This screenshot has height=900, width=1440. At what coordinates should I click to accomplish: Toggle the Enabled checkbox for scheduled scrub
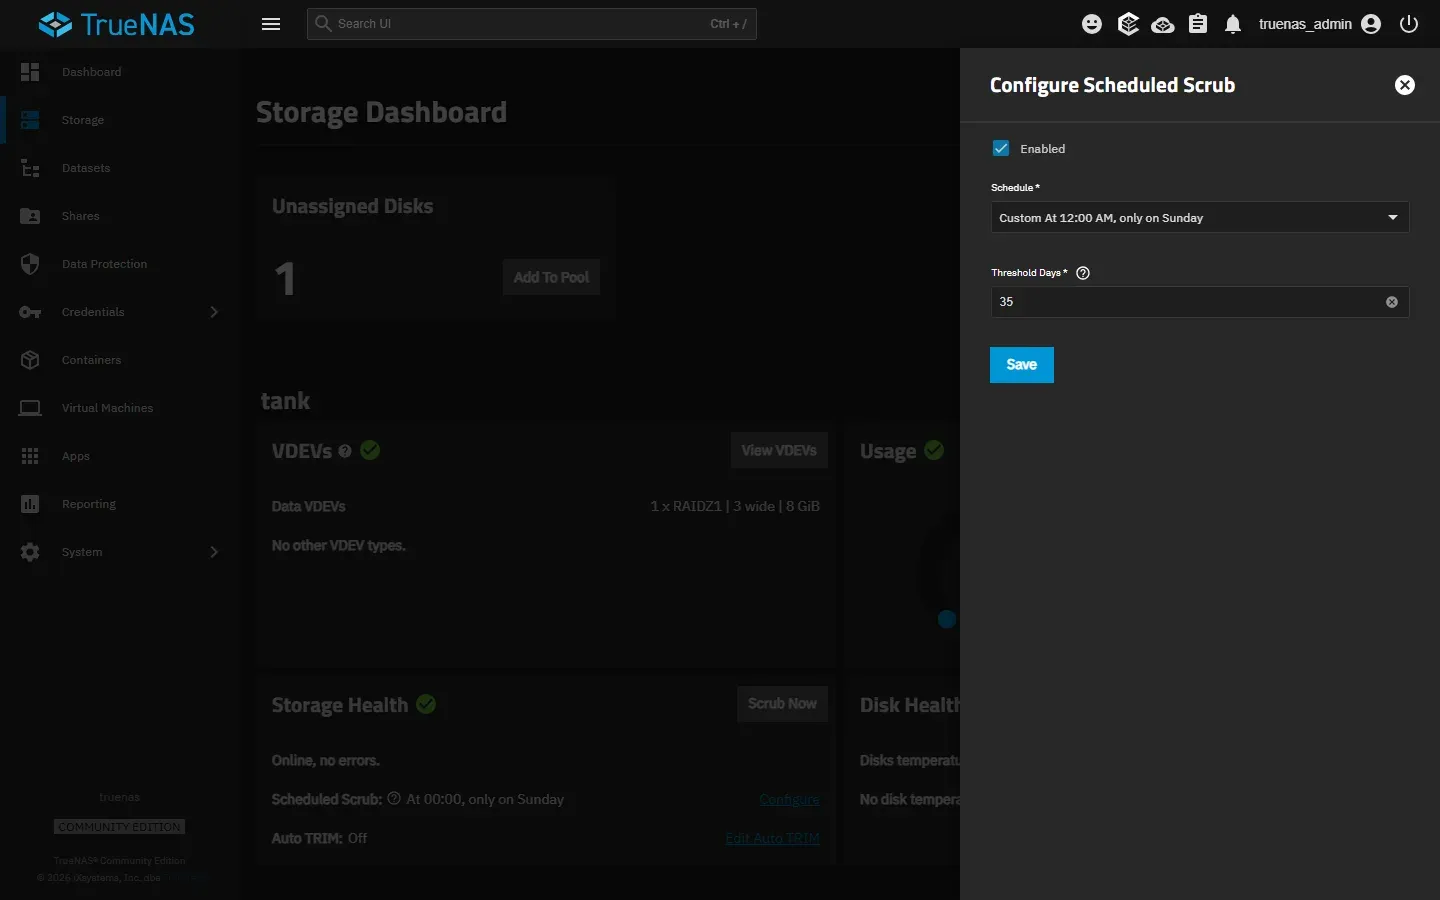point(1001,148)
